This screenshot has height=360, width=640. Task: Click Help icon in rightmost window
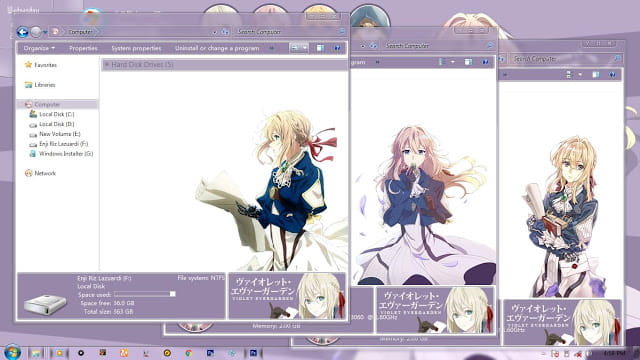pyautogui.click(x=612, y=75)
